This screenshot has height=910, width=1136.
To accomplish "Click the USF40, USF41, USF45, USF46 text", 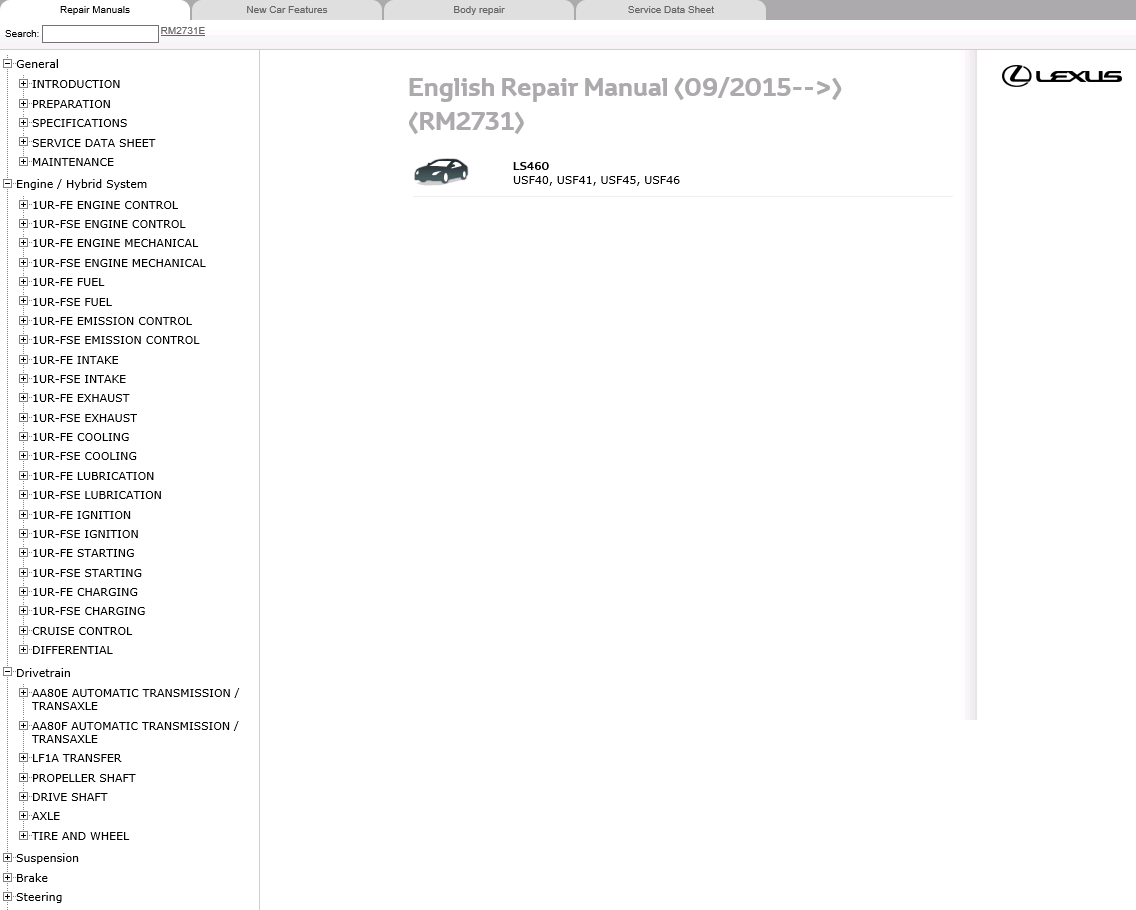I will [596, 180].
